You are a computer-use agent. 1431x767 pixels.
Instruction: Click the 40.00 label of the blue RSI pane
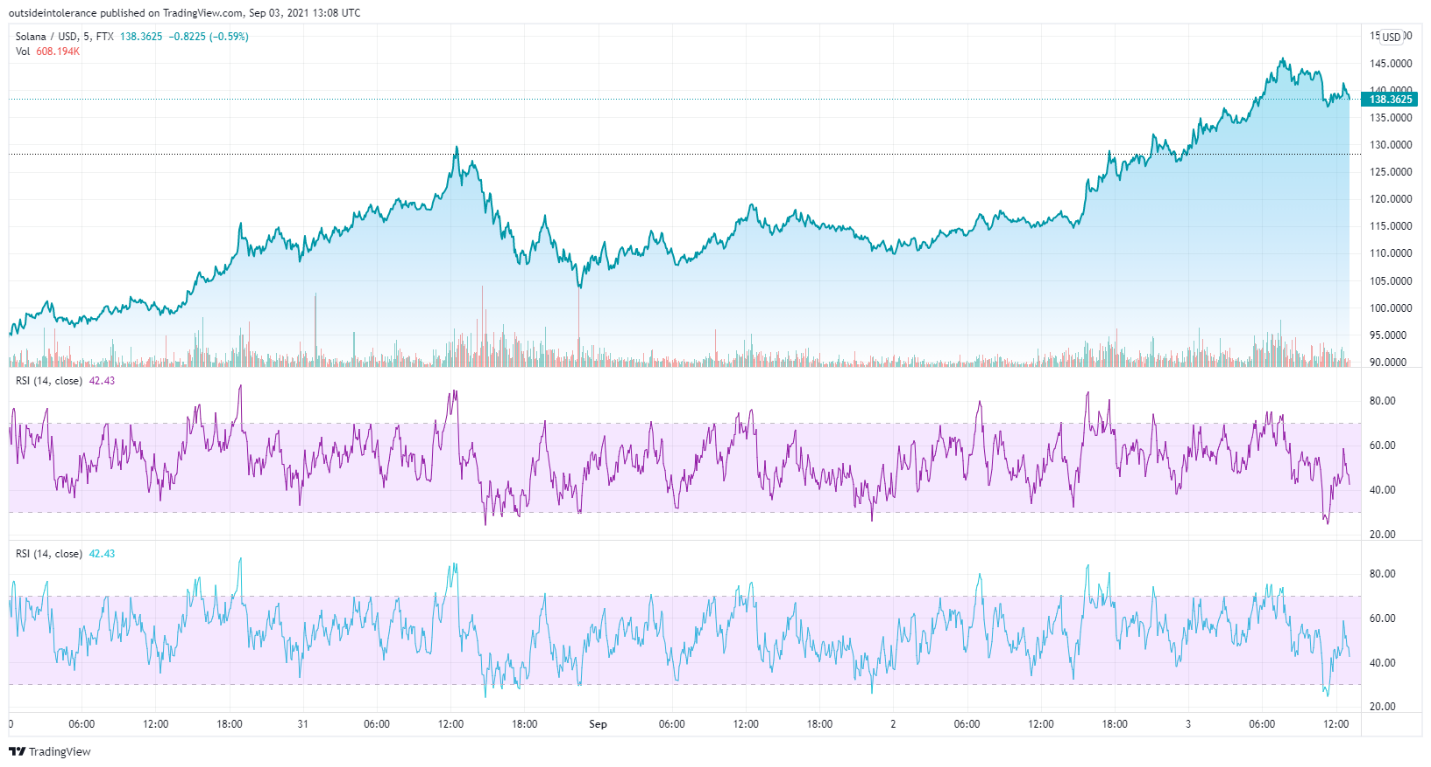[x=1382, y=663]
